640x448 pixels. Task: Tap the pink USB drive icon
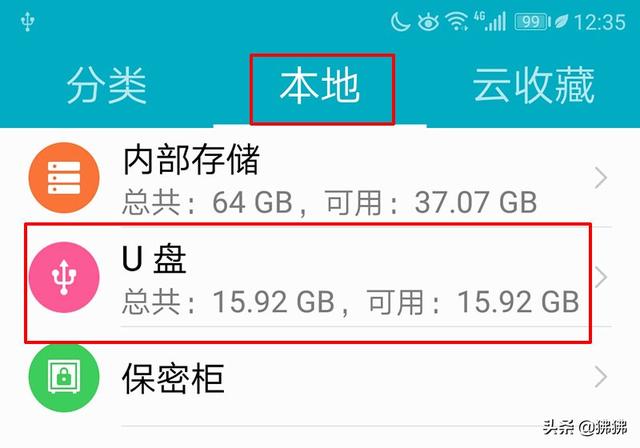(64, 277)
